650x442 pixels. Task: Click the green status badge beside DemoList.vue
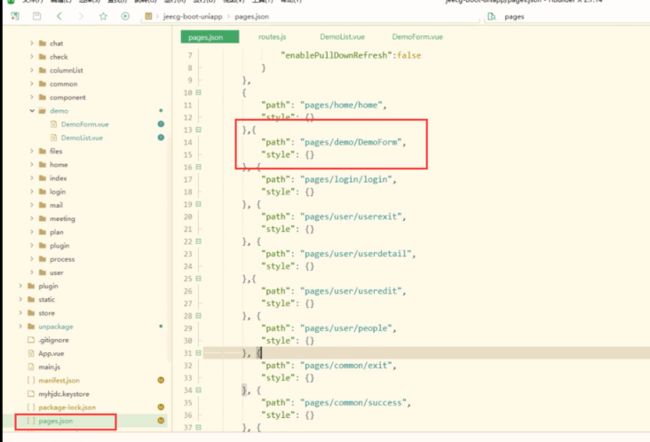tap(161, 137)
